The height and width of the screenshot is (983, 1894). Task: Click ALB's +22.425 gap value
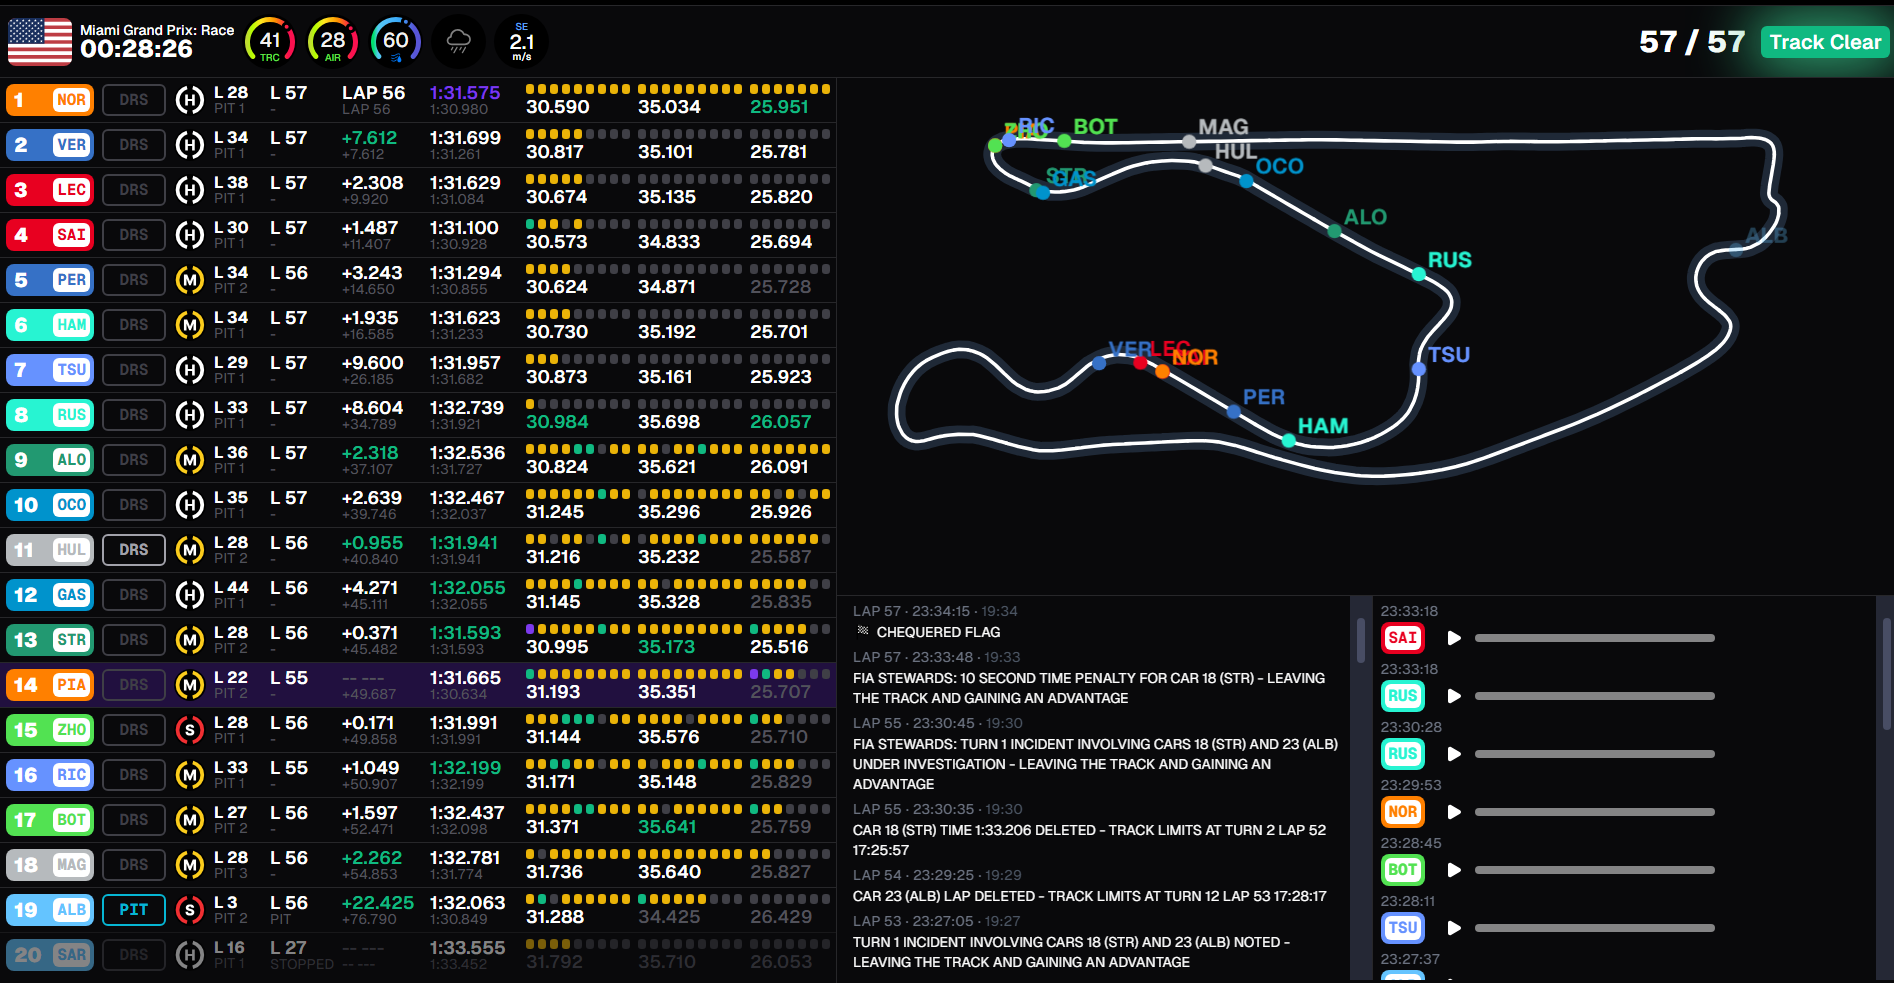(378, 903)
